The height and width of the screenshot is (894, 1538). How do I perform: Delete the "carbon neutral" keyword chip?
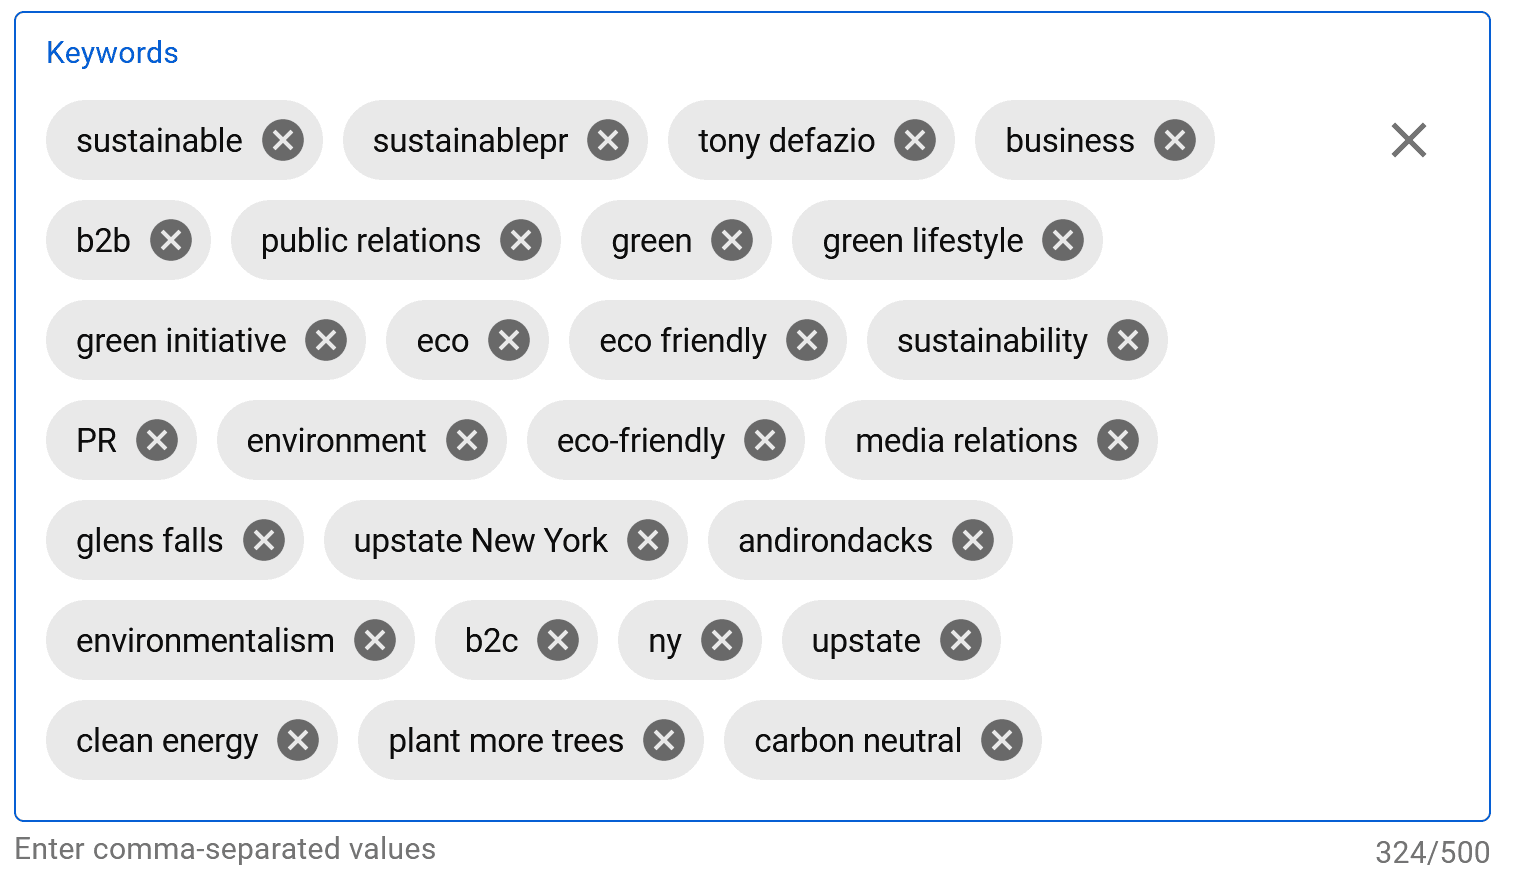point(1002,740)
